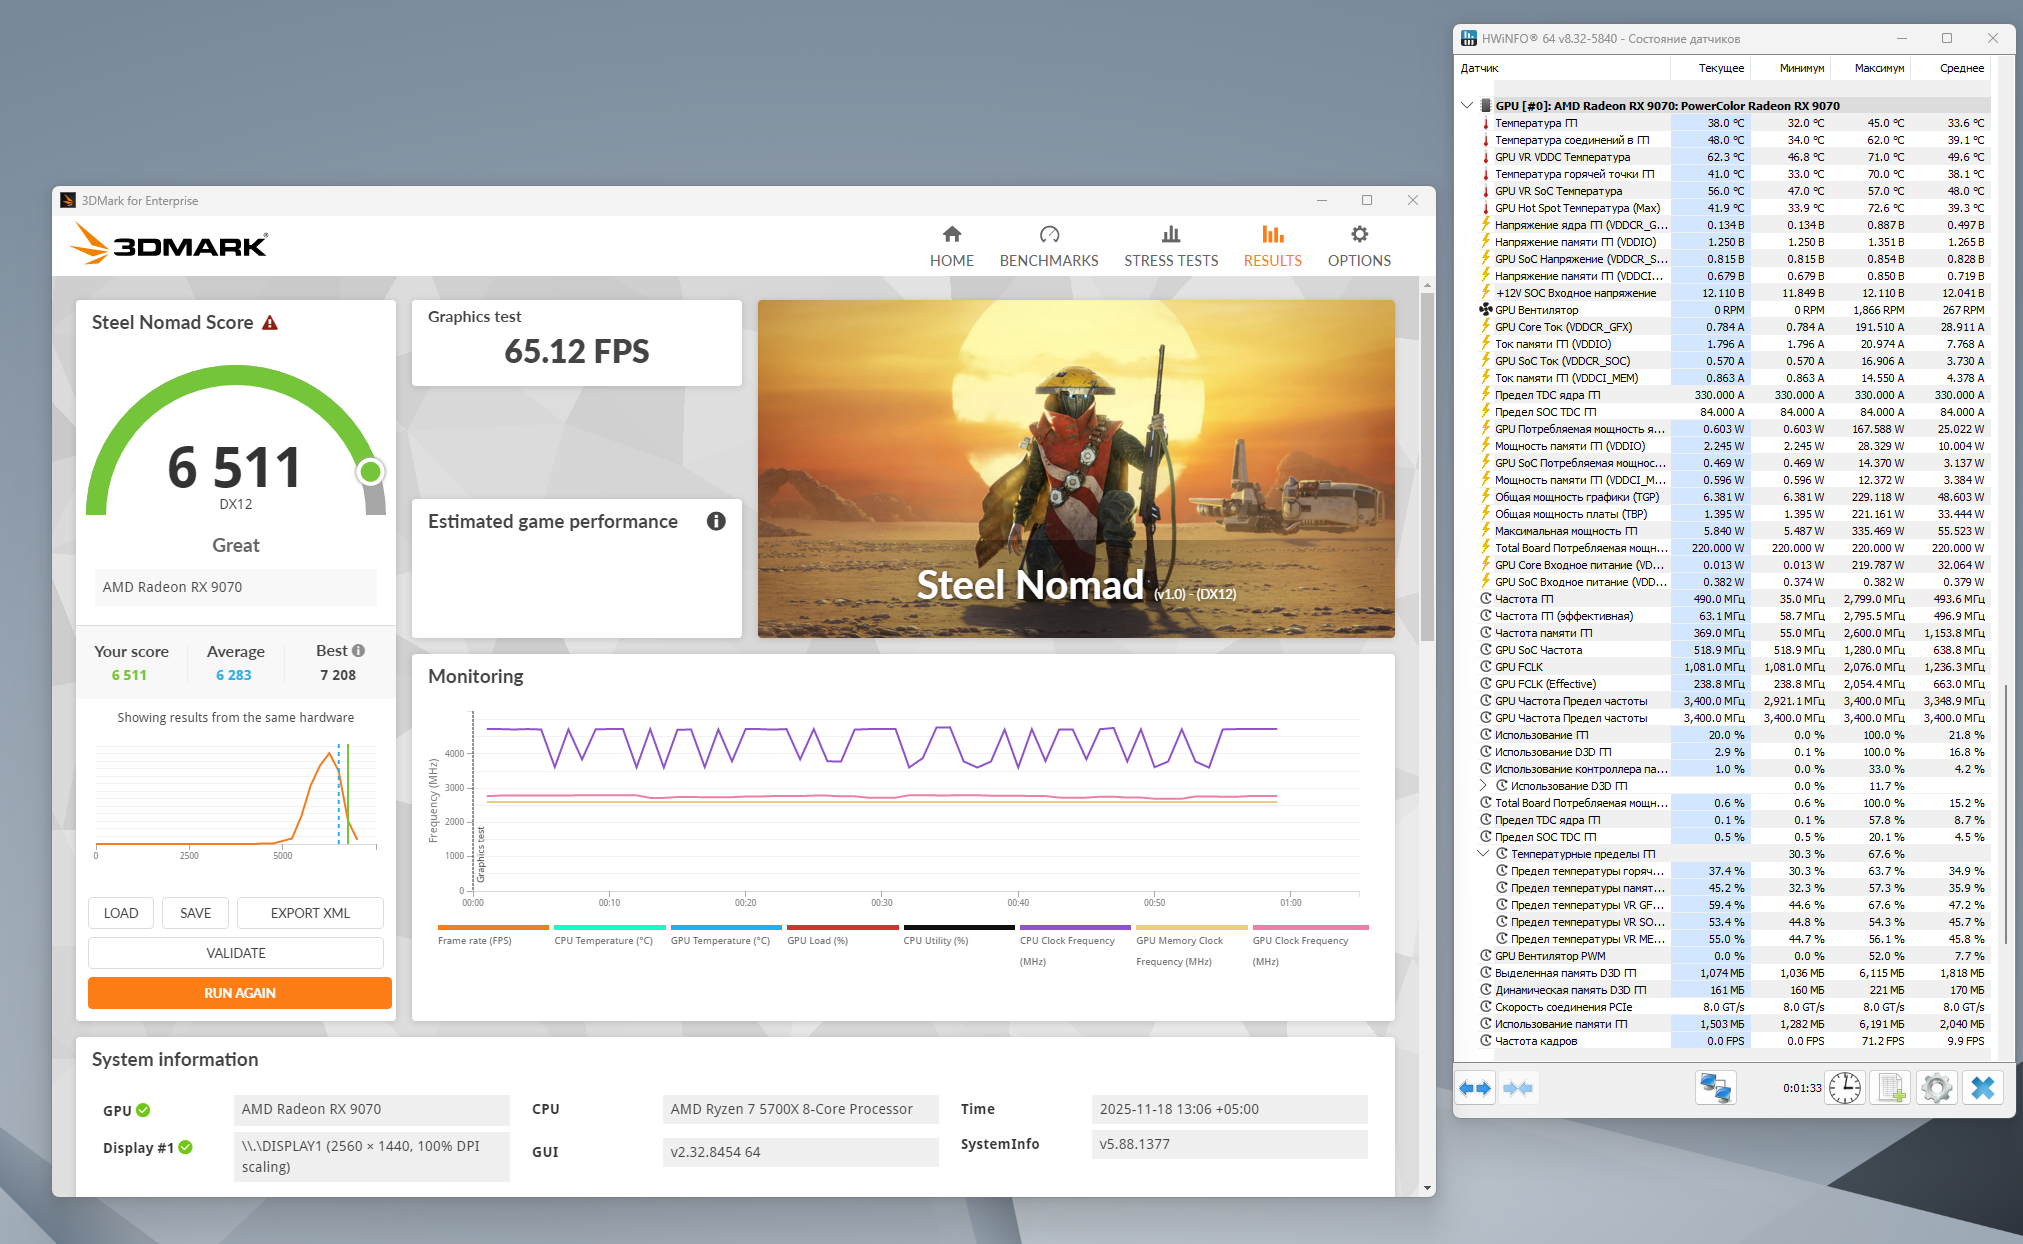Open HWiNFO sensor settings gear icon
The image size is (2023, 1244).
1936,1088
